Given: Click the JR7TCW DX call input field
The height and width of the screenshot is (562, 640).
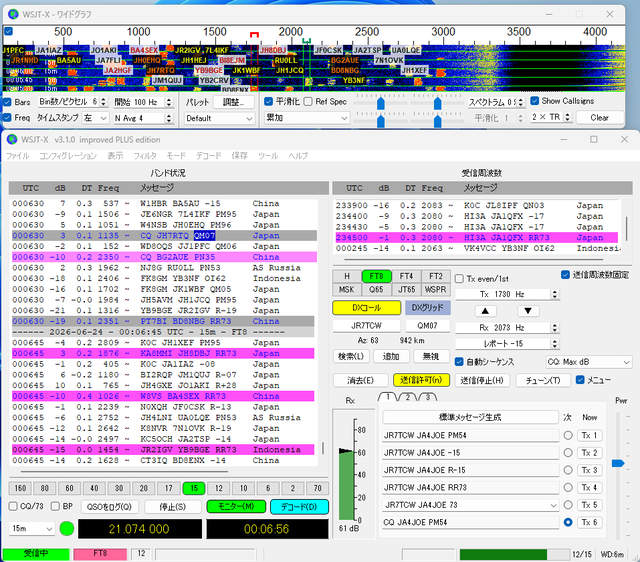Looking at the screenshot, I should click(366, 326).
